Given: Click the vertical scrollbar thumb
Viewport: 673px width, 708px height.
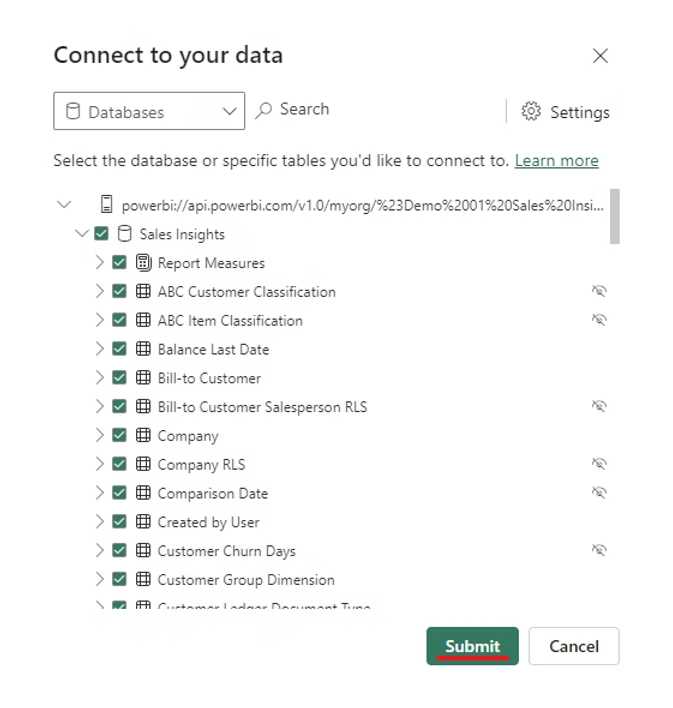Looking at the screenshot, I should pyautogui.click(x=615, y=215).
